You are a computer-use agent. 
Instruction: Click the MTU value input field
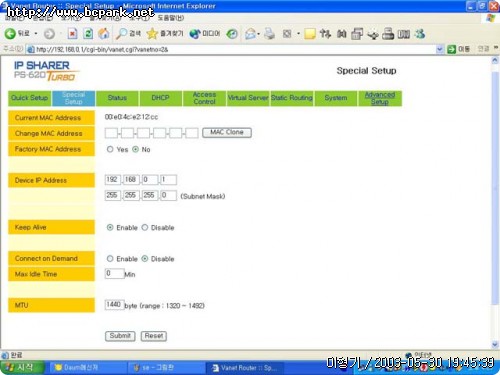point(114,305)
